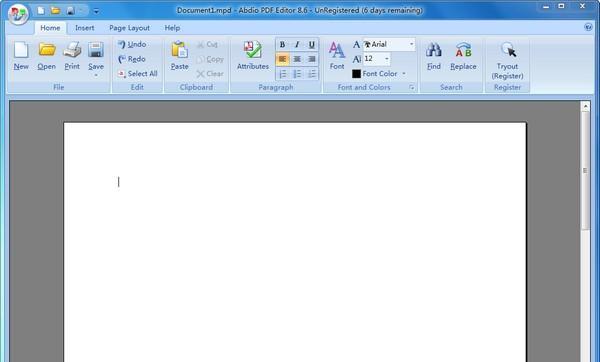Open paragraph Attributes

pos(253,55)
